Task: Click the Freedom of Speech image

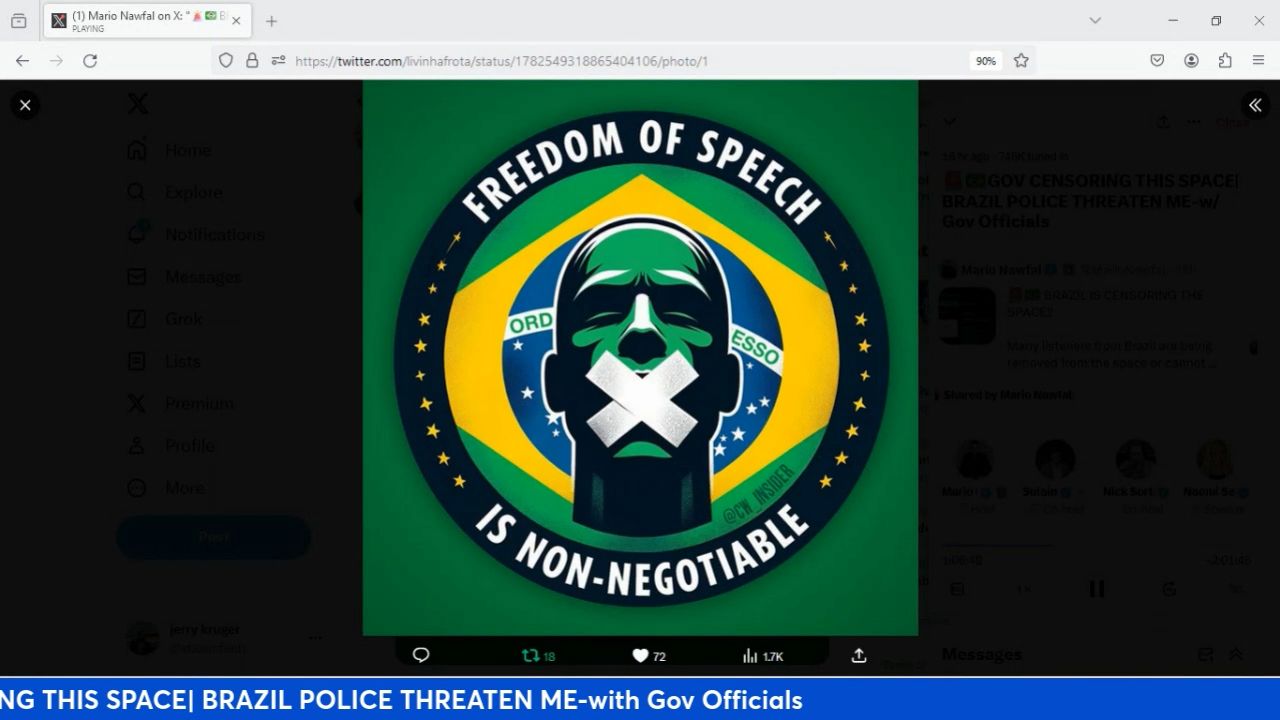Action: point(640,358)
